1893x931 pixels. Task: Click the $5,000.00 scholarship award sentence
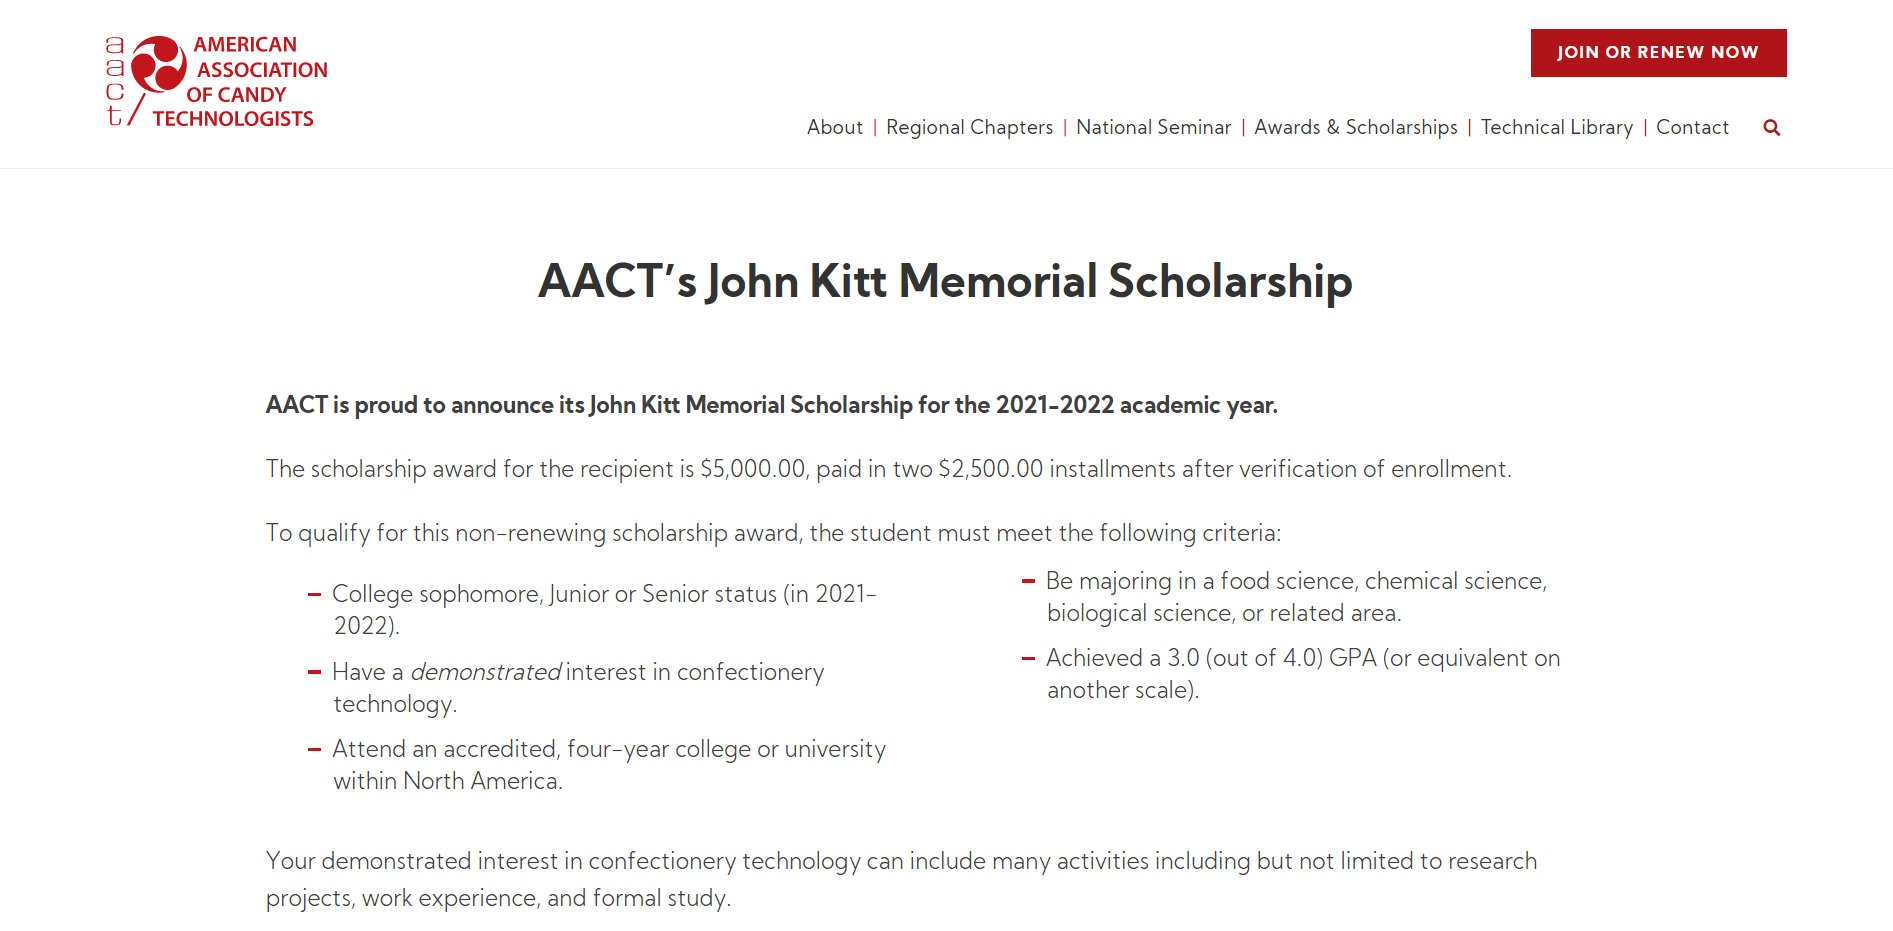pos(888,469)
